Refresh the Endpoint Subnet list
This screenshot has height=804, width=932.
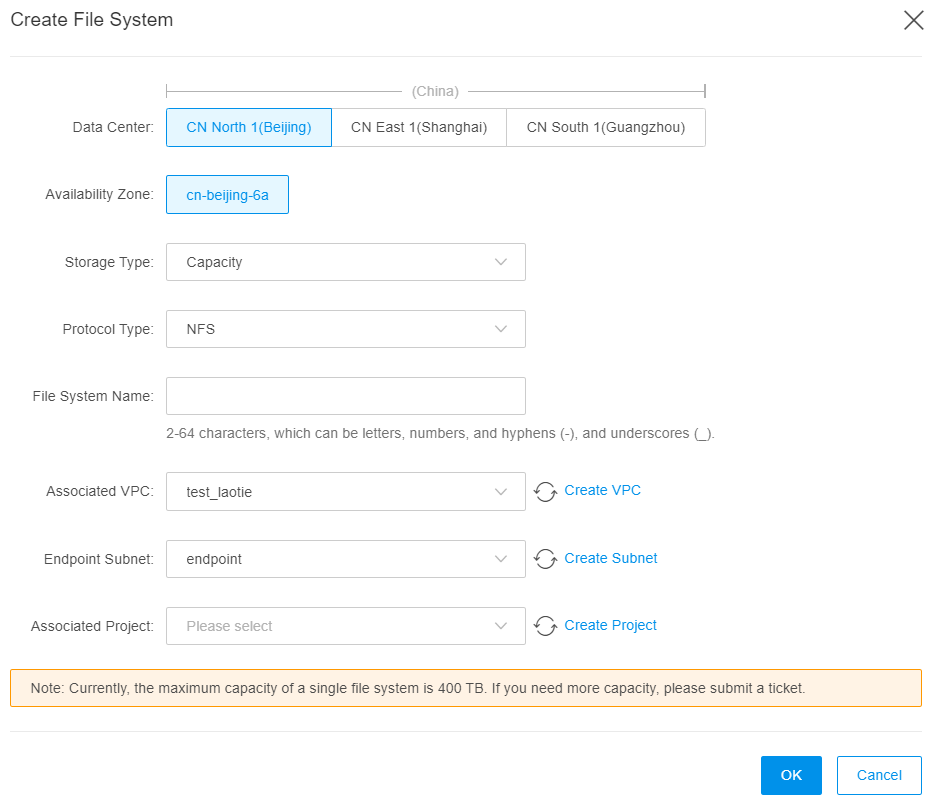tap(545, 559)
